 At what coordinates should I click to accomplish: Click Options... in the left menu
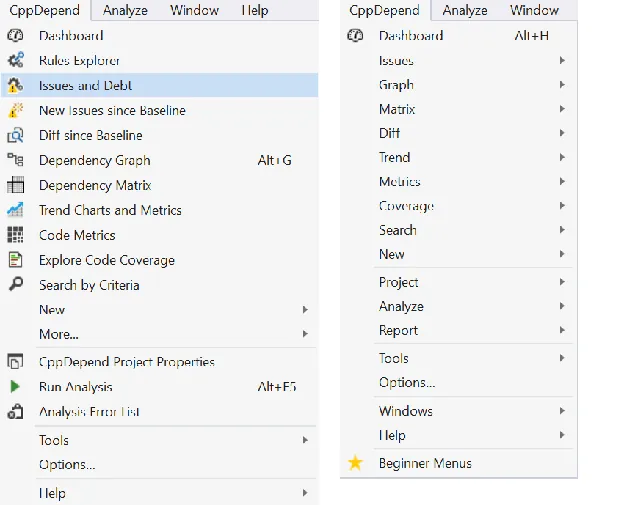click(x=160, y=464)
